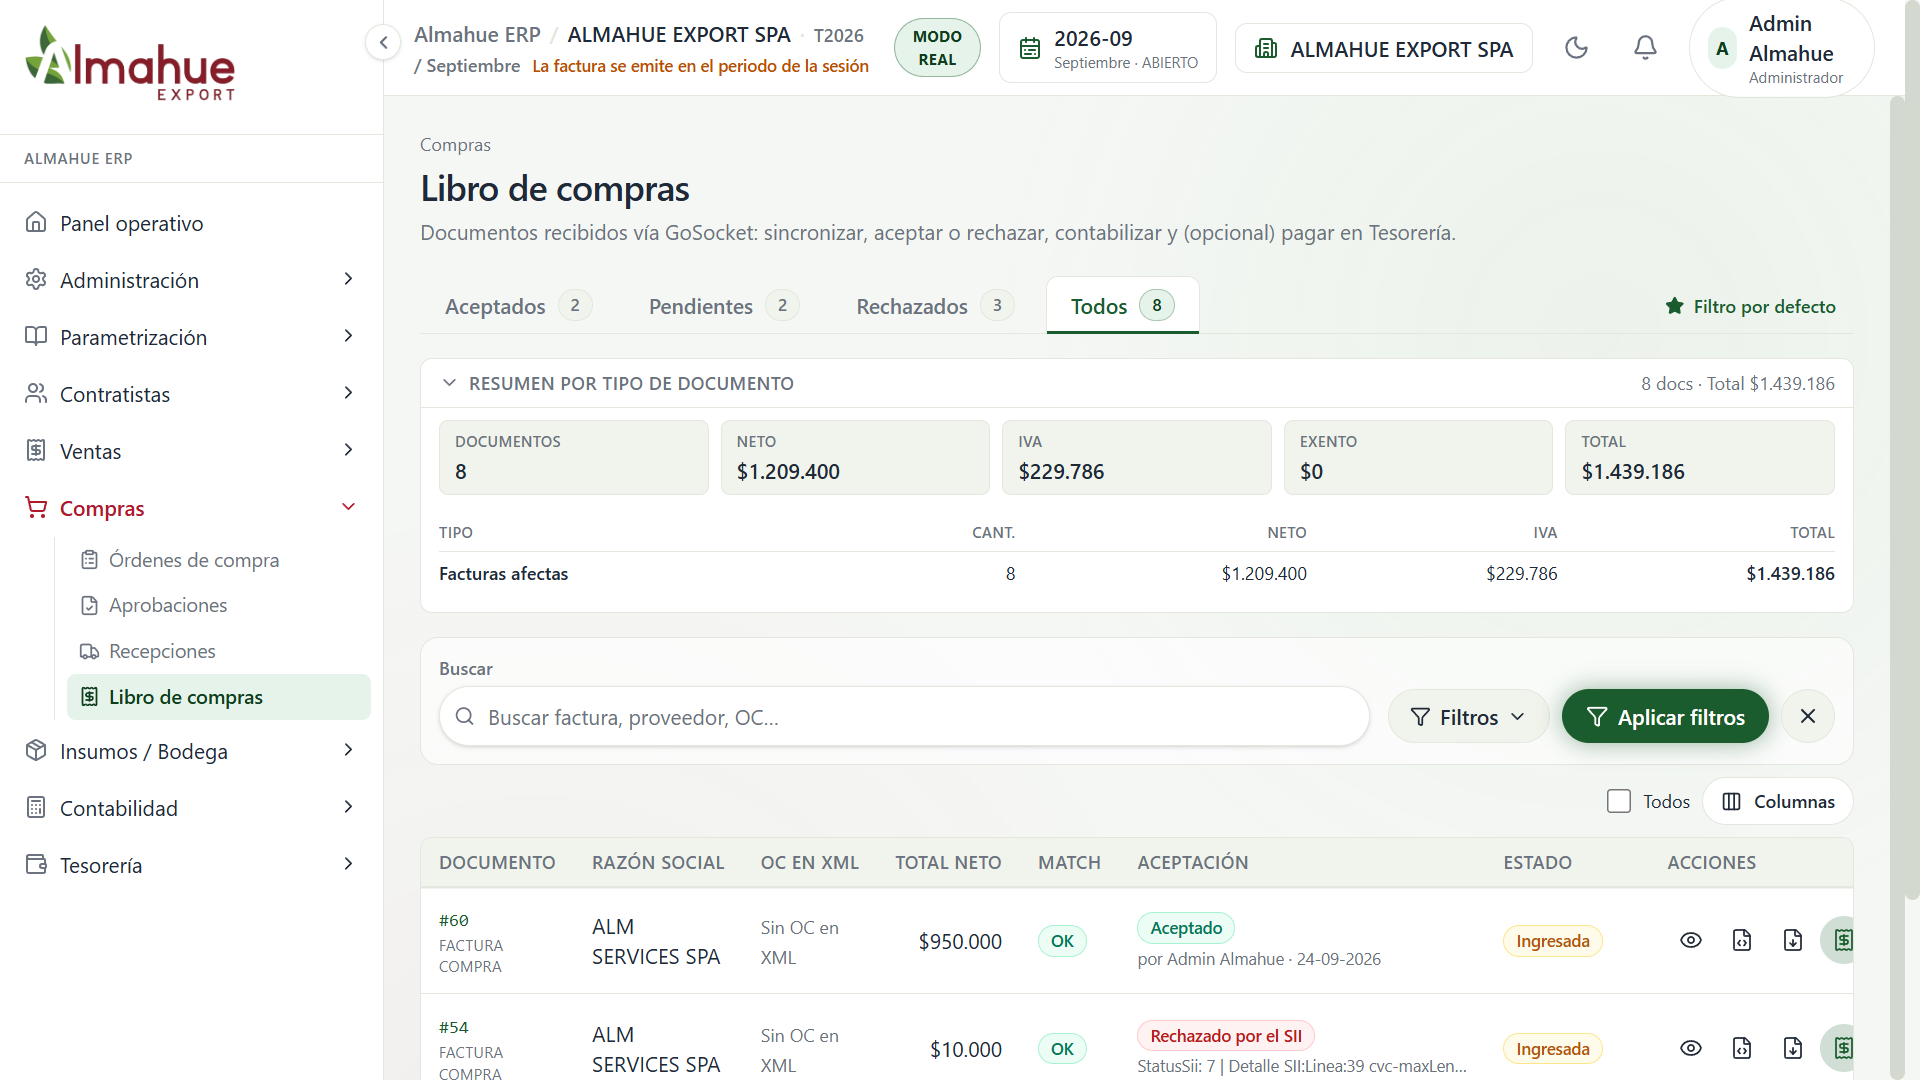Select the Todos tab
Image resolution: width=1920 pixels, height=1080 pixels.
click(x=1122, y=306)
